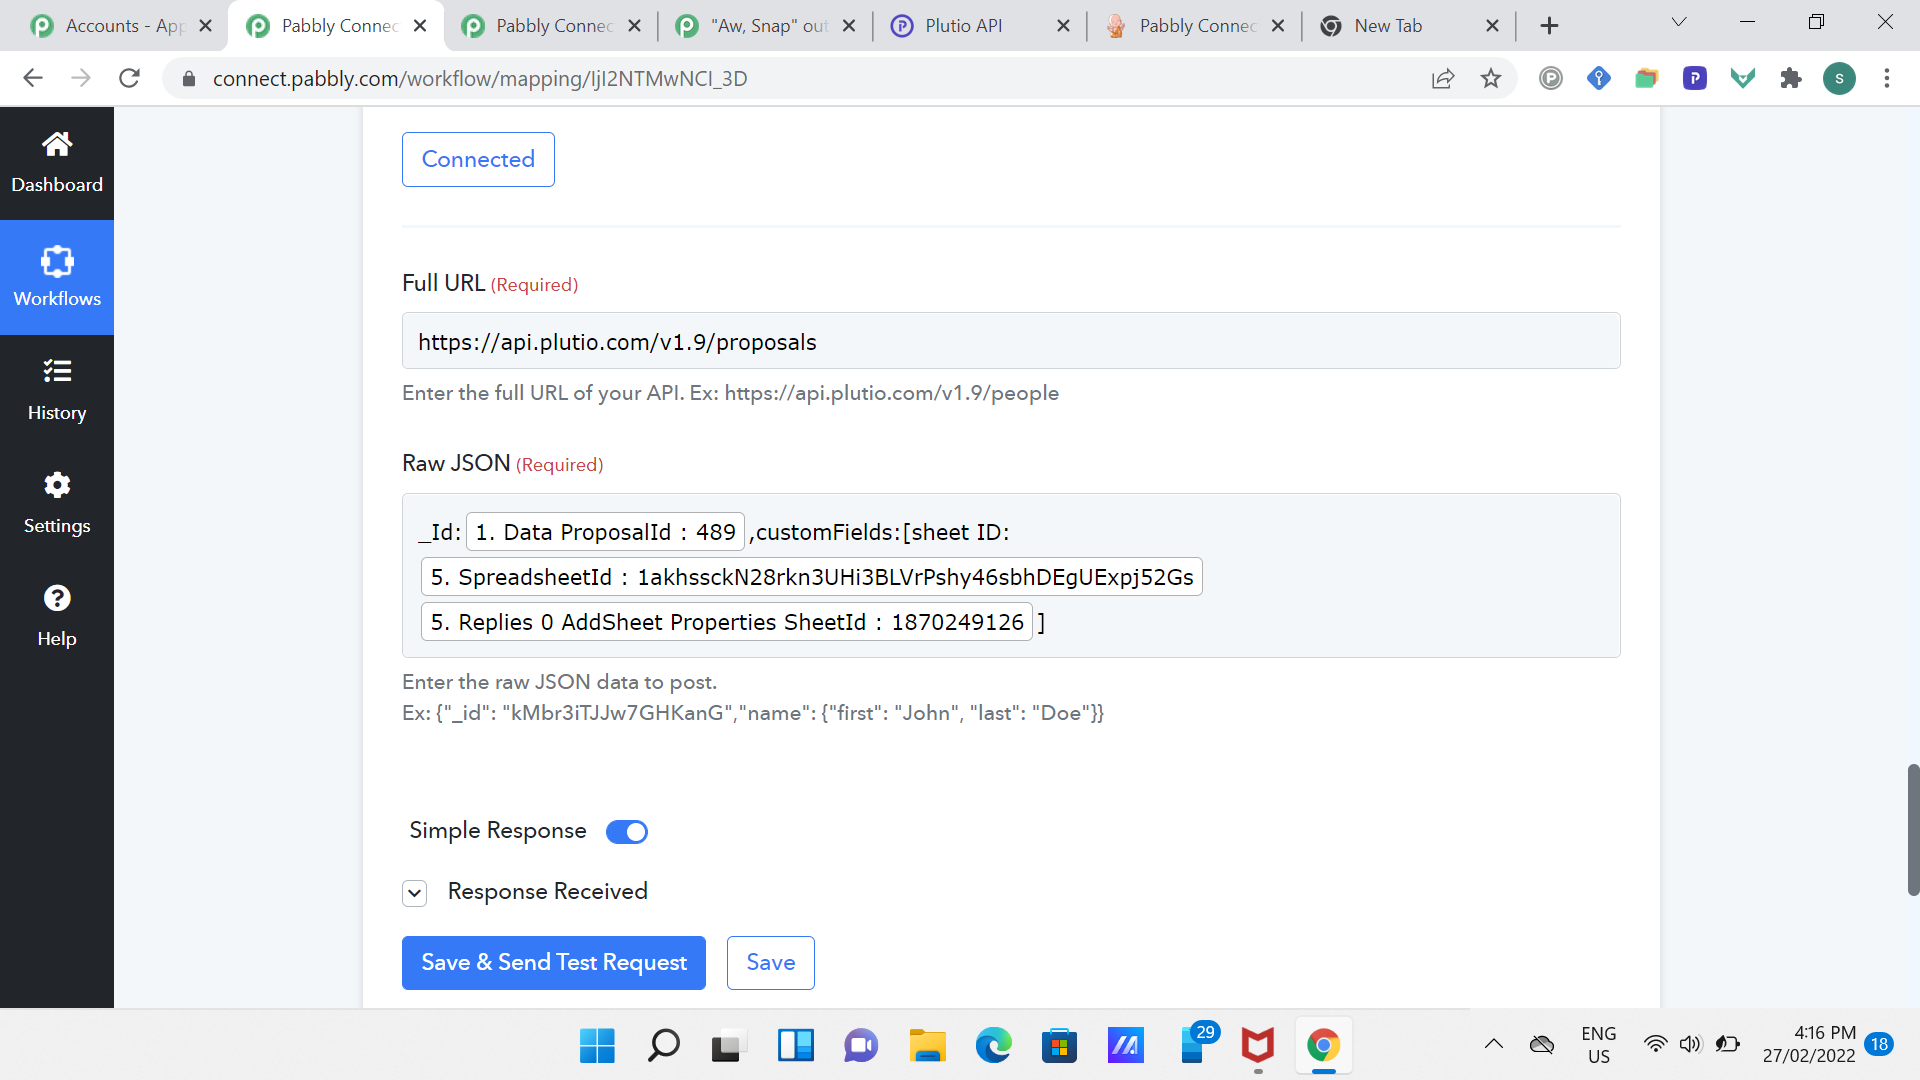Viewport: 1920px width, 1080px height.
Task: Open the clock and date 27/02/2022
Action: pyautogui.click(x=1809, y=1045)
